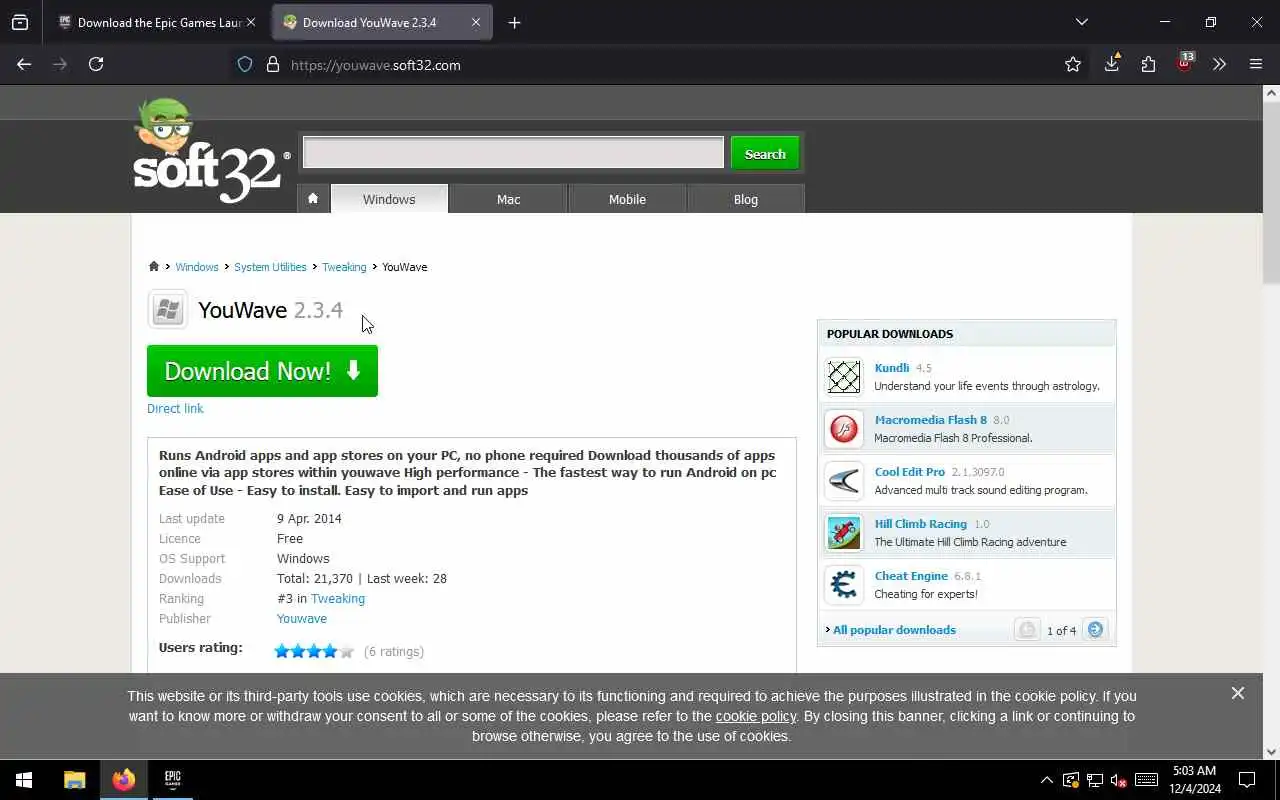Open Macromedia Flash 8 download link

pyautogui.click(x=930, y=420)
